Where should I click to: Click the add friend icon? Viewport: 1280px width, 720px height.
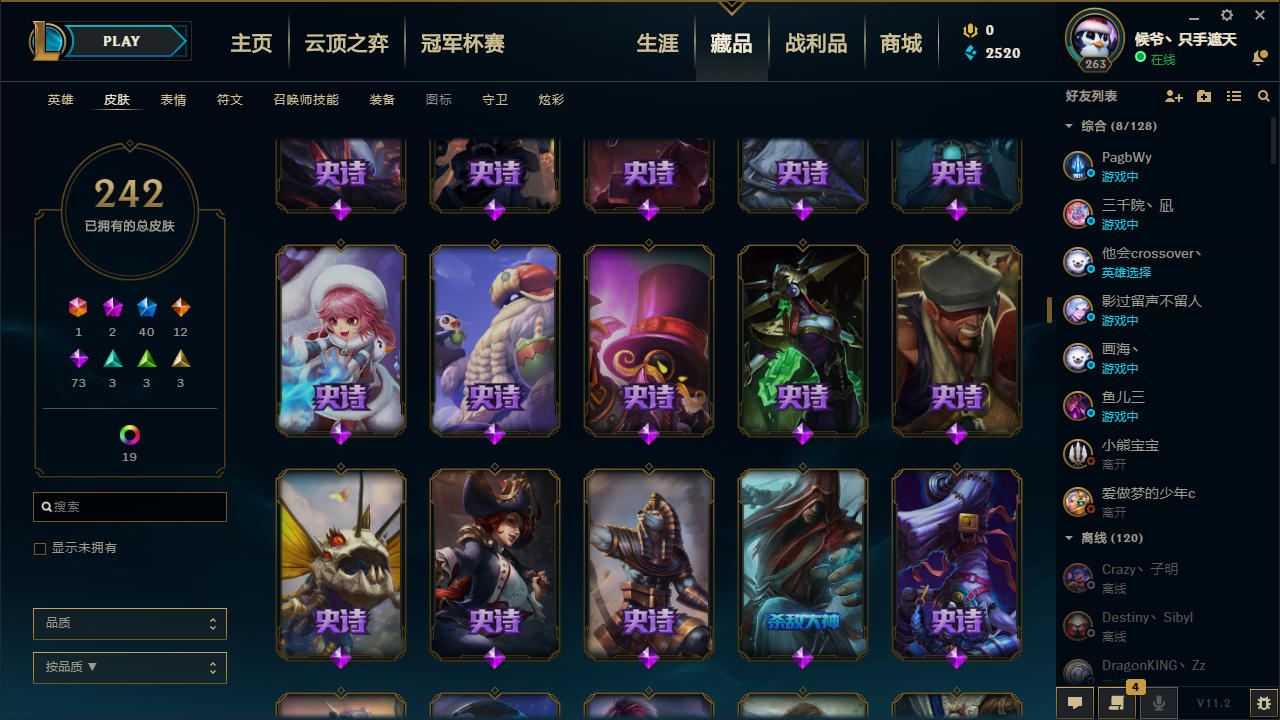point(1174,96)
